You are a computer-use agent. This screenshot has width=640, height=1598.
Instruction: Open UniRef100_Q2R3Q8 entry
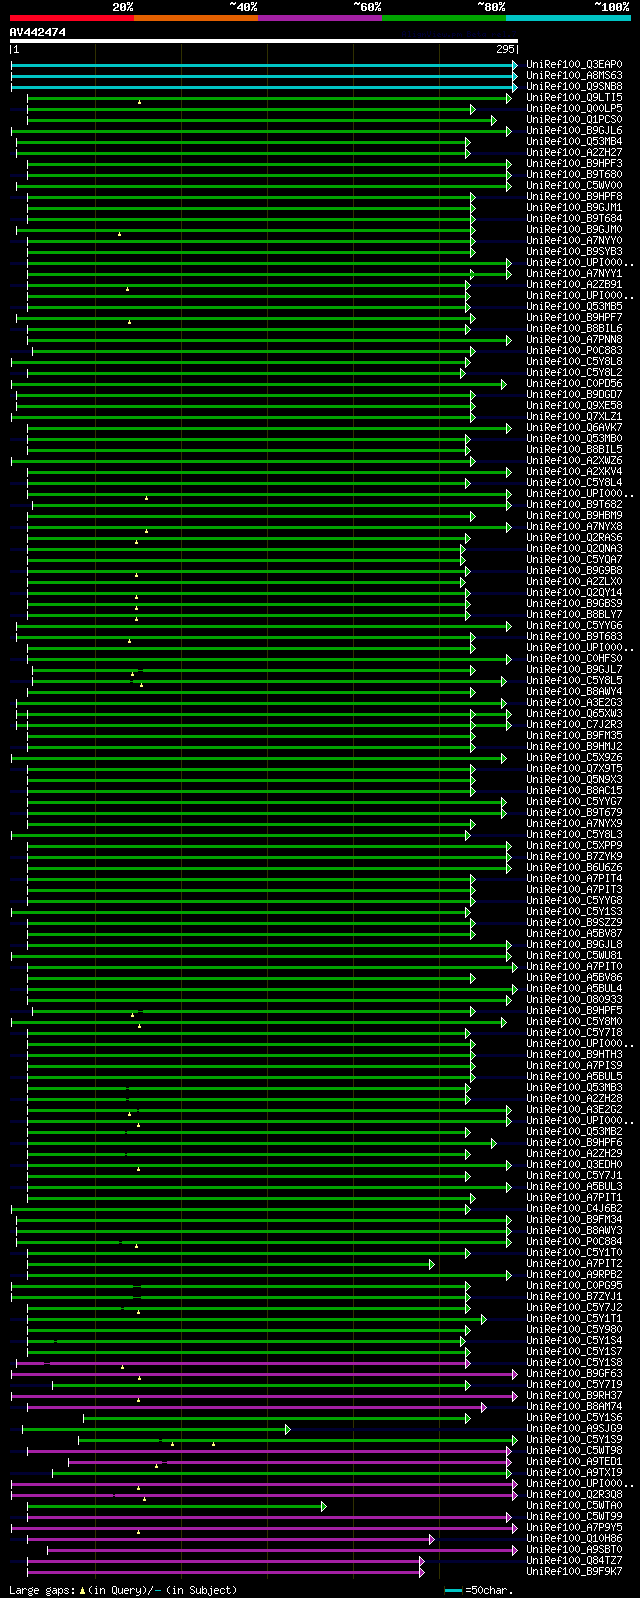click(574, 1494)
